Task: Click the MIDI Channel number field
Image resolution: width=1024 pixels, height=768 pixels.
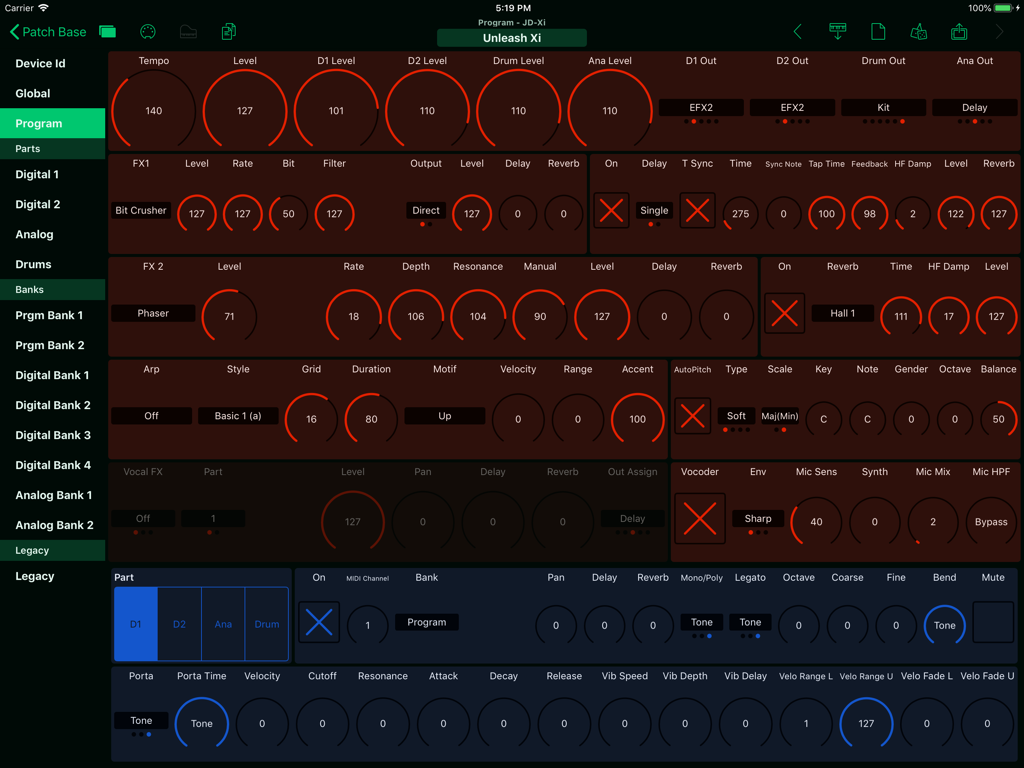Action: coord(367,624)
